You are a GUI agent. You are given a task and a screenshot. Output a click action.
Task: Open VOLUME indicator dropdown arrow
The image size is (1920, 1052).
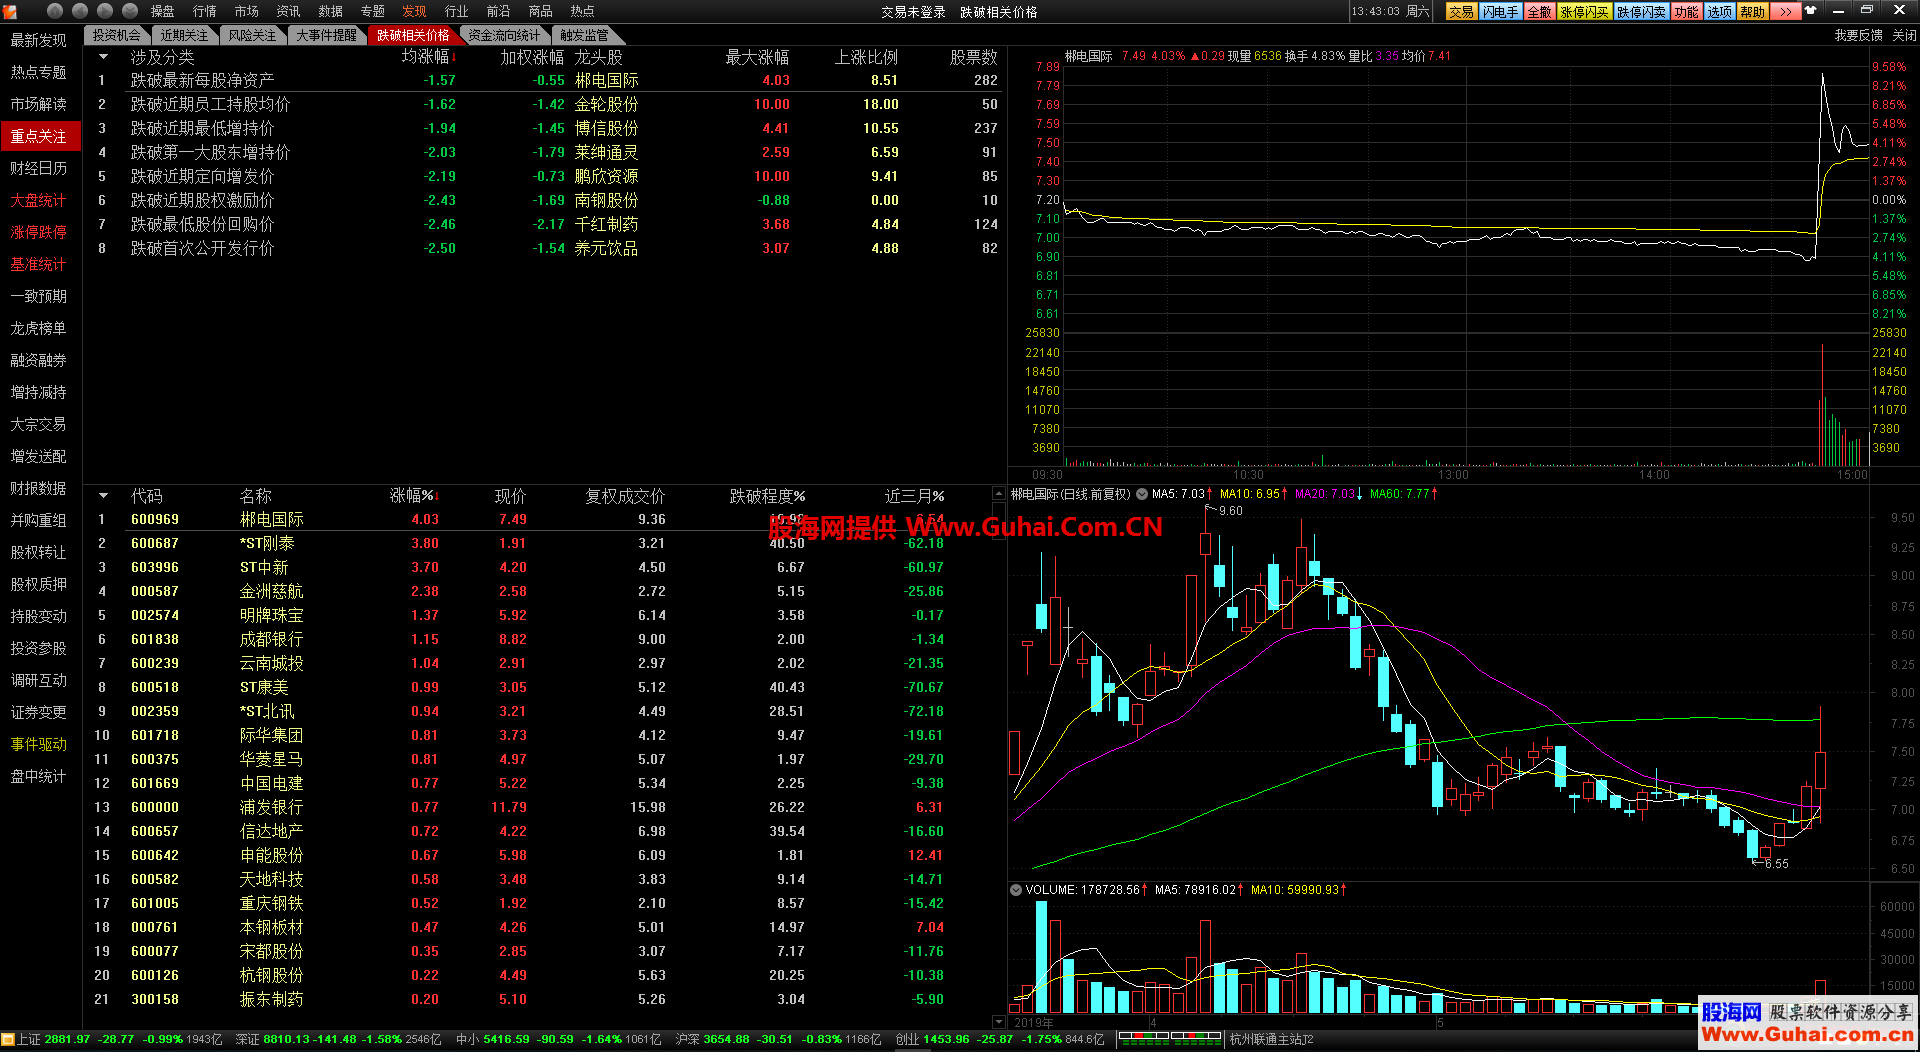(x=1016, y=889)
